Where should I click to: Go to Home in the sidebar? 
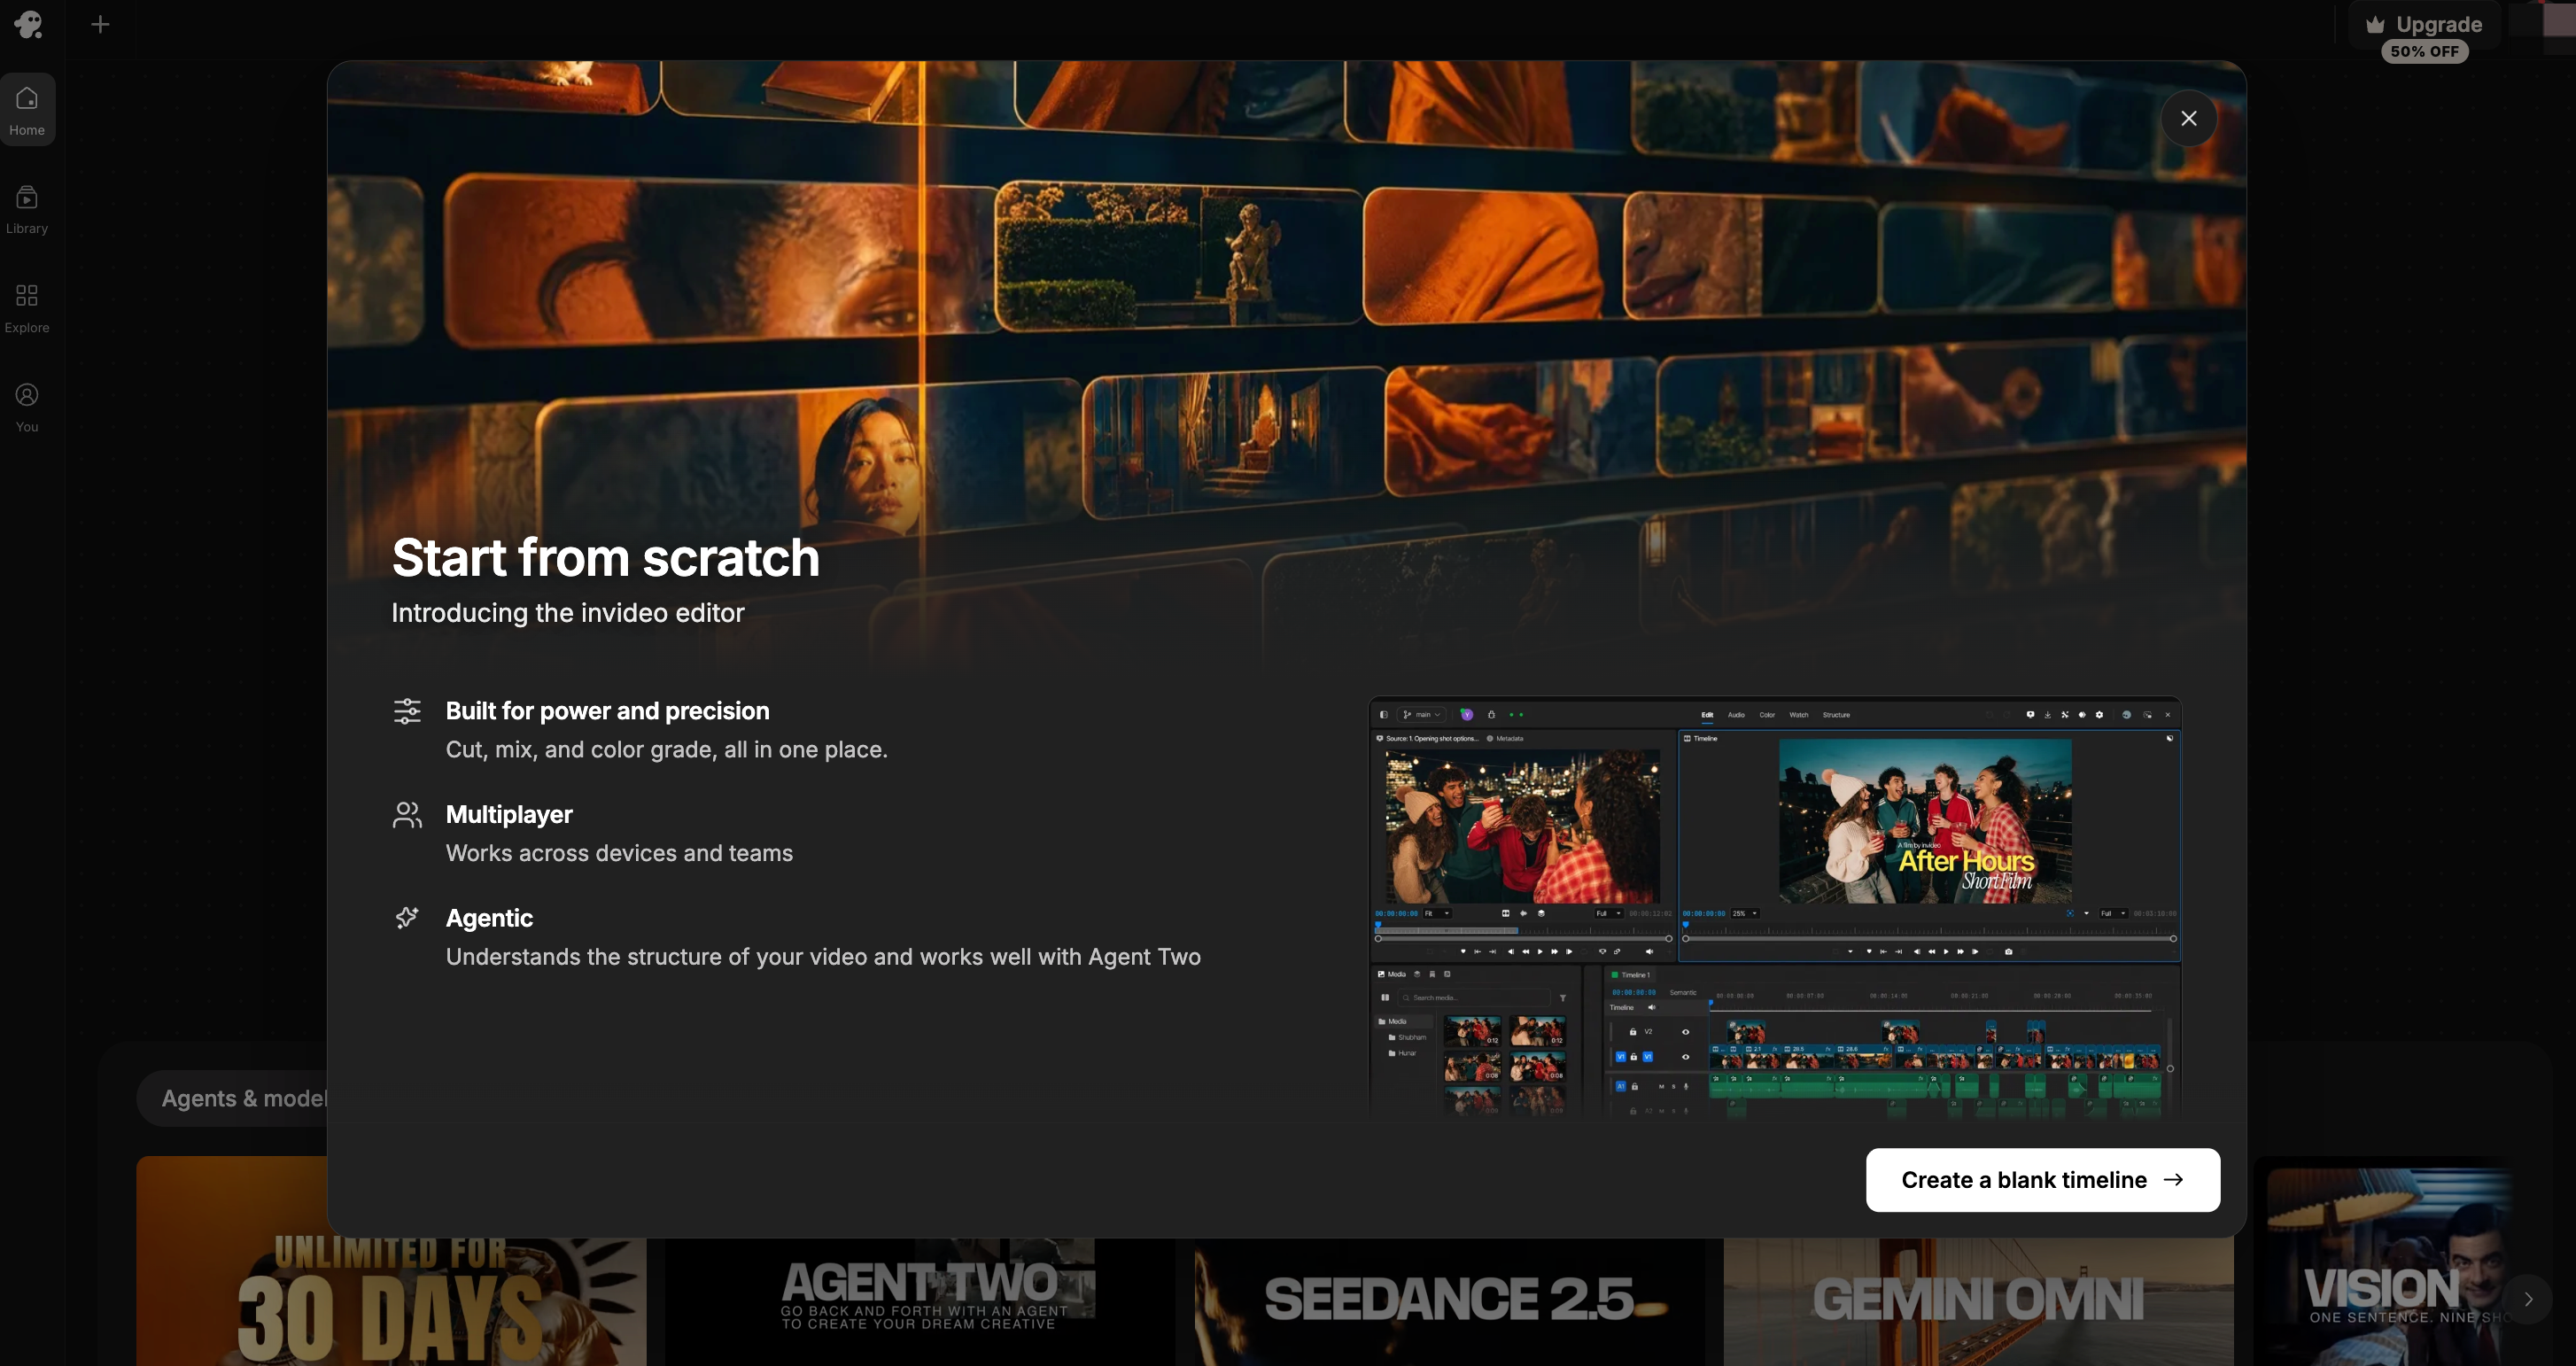coord(27,110)
